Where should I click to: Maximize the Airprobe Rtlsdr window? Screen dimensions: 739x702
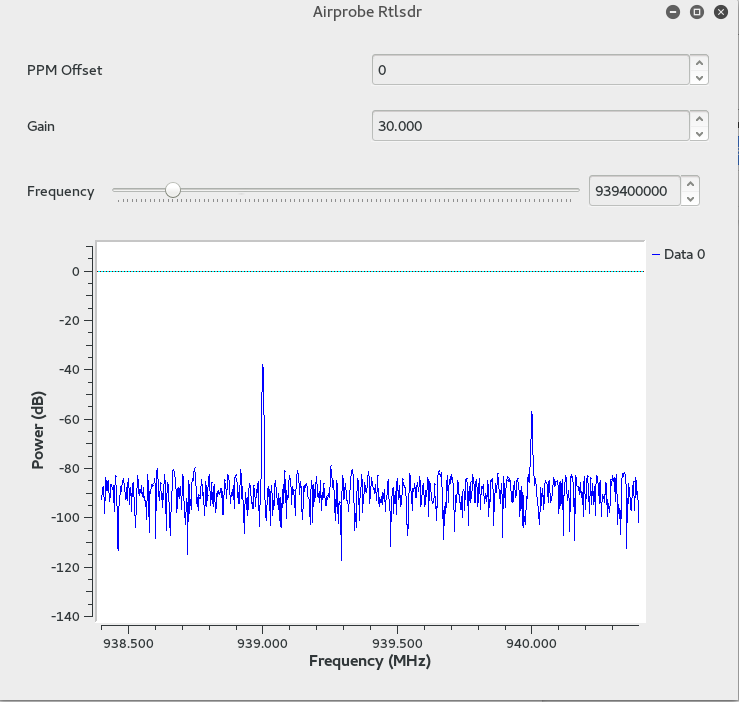pyautogui.click(x=697, y=12)
